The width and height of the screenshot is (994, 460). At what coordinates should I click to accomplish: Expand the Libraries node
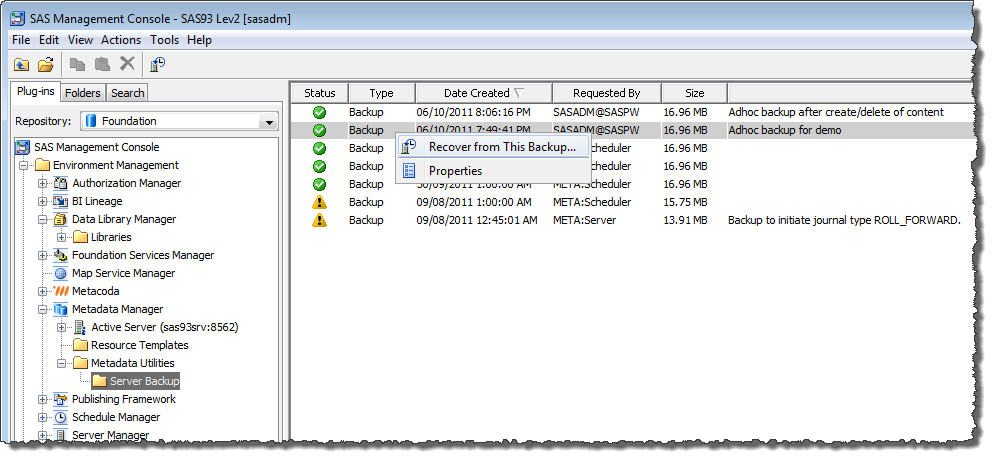[x=61, y=238]
